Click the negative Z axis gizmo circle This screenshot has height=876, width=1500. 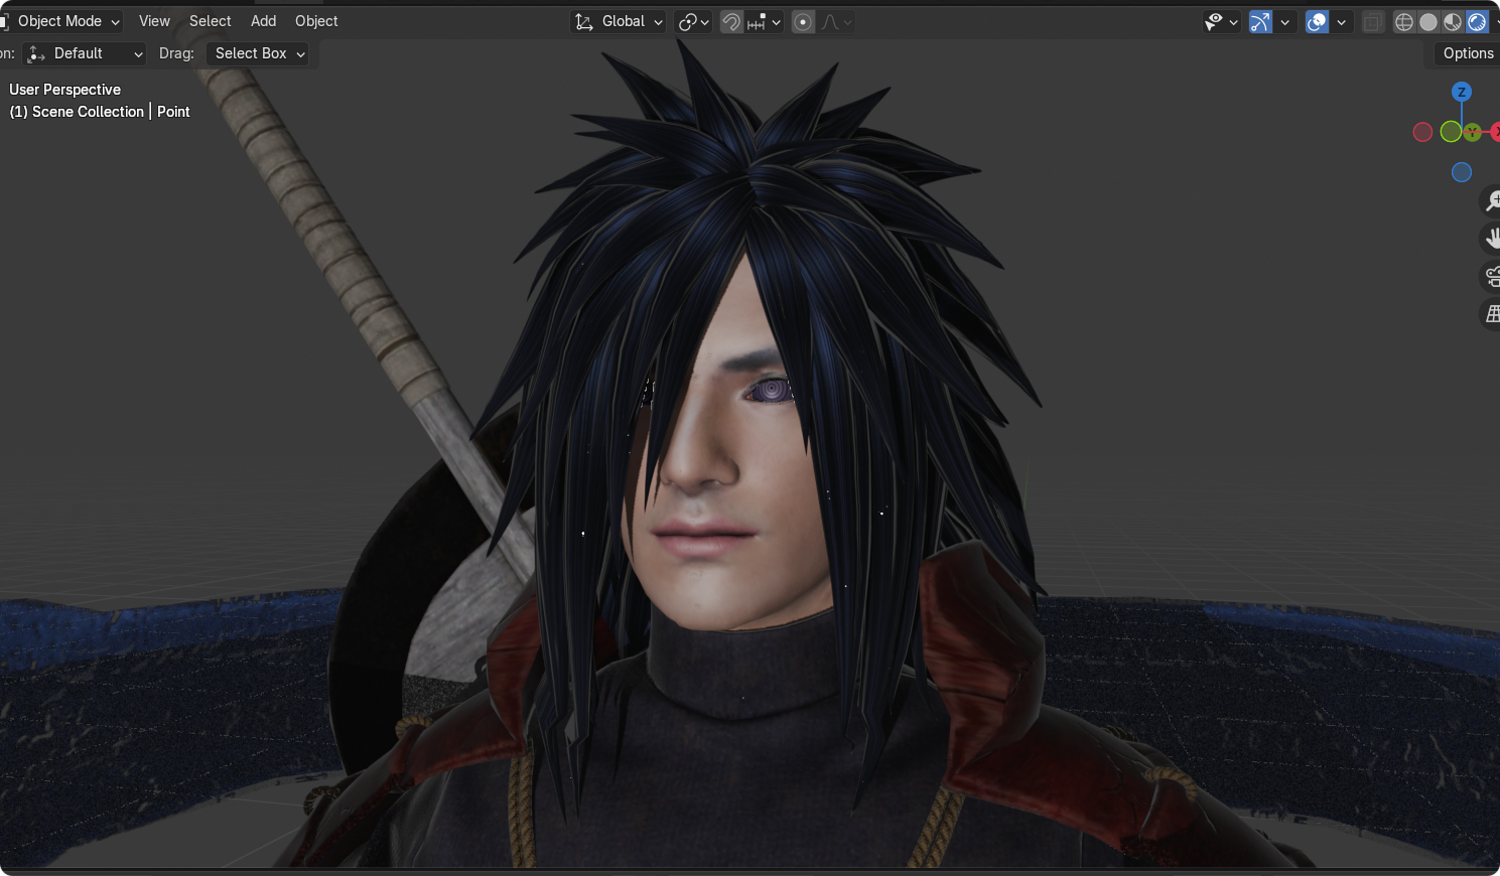coord(1461,172)
